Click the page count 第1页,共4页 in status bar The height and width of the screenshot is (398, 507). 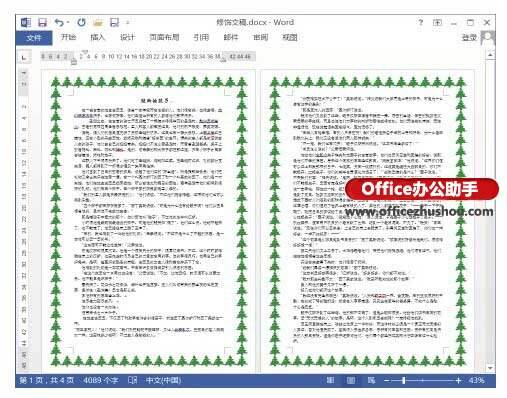point(47,380)
